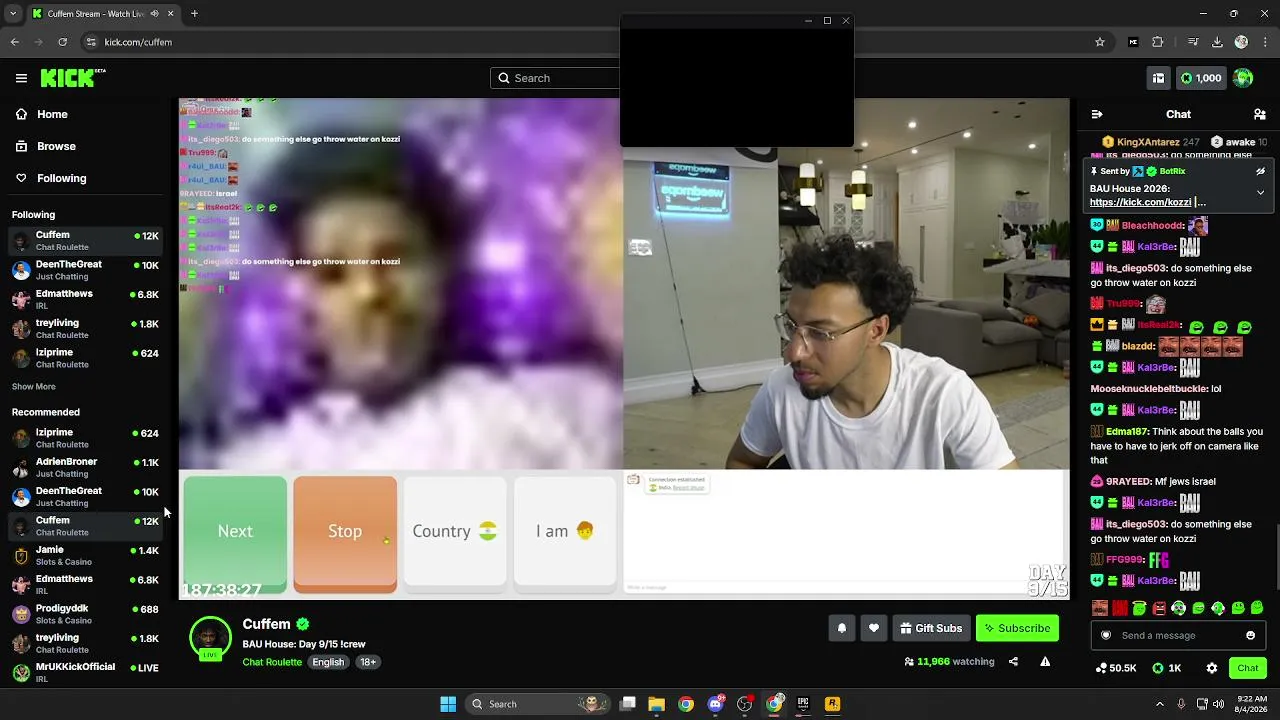
Task: Open MrUKKickOfficial live channel
Action: pyautogui.click(x=86, y=672)
